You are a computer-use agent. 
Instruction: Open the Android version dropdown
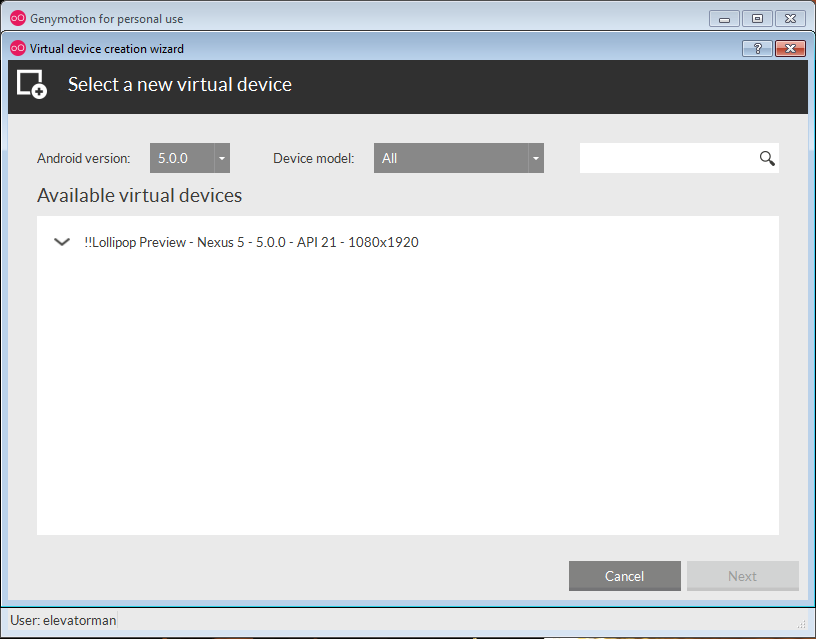pyautogui.click(x=189, y=158)
